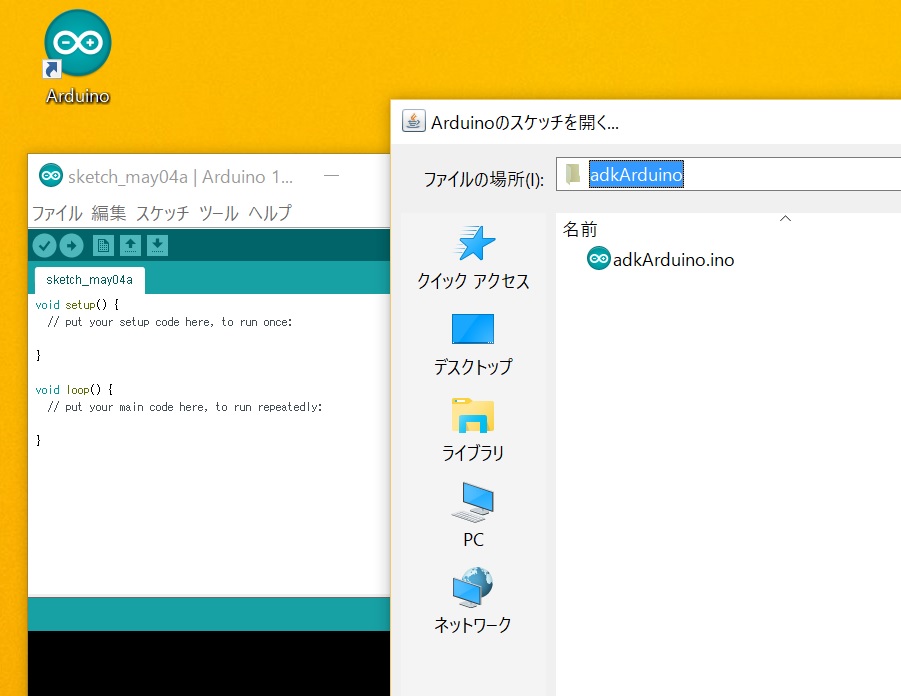
Task: Click the Verify checkmark toolbar button
Action: pos(44,245)
